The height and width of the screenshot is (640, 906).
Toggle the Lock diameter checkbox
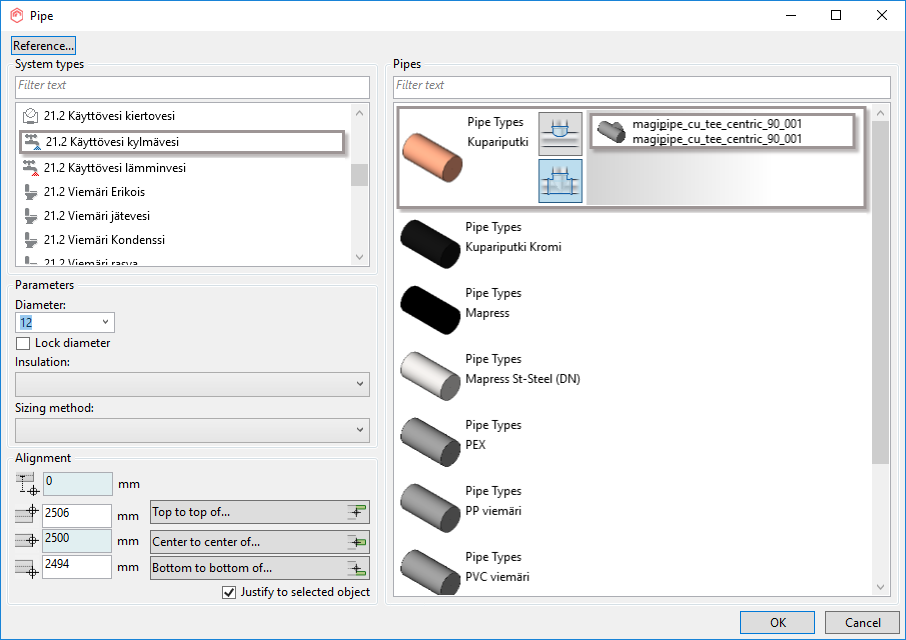tap(24, 343)
